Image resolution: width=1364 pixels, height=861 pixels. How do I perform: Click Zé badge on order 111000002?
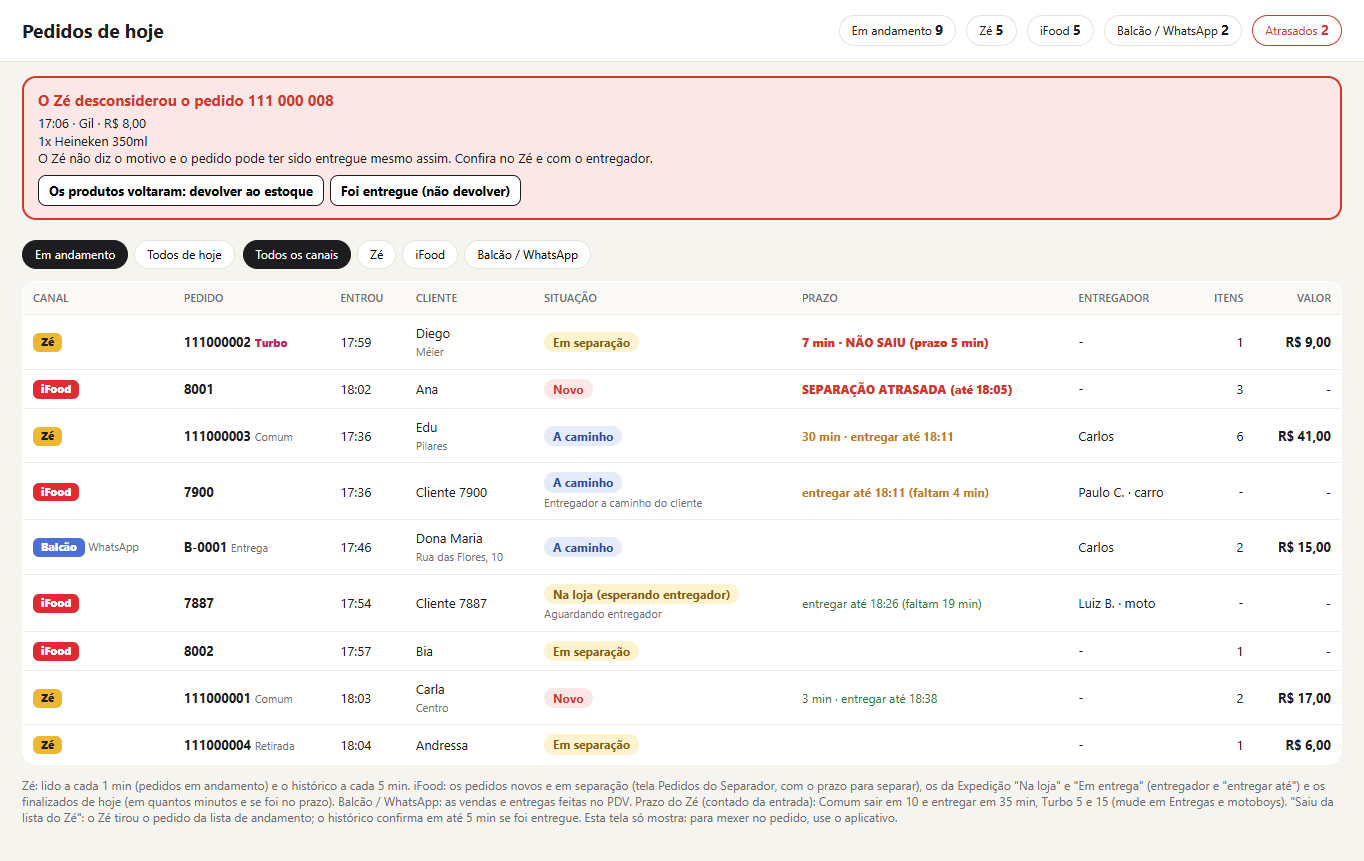(47, 342)
